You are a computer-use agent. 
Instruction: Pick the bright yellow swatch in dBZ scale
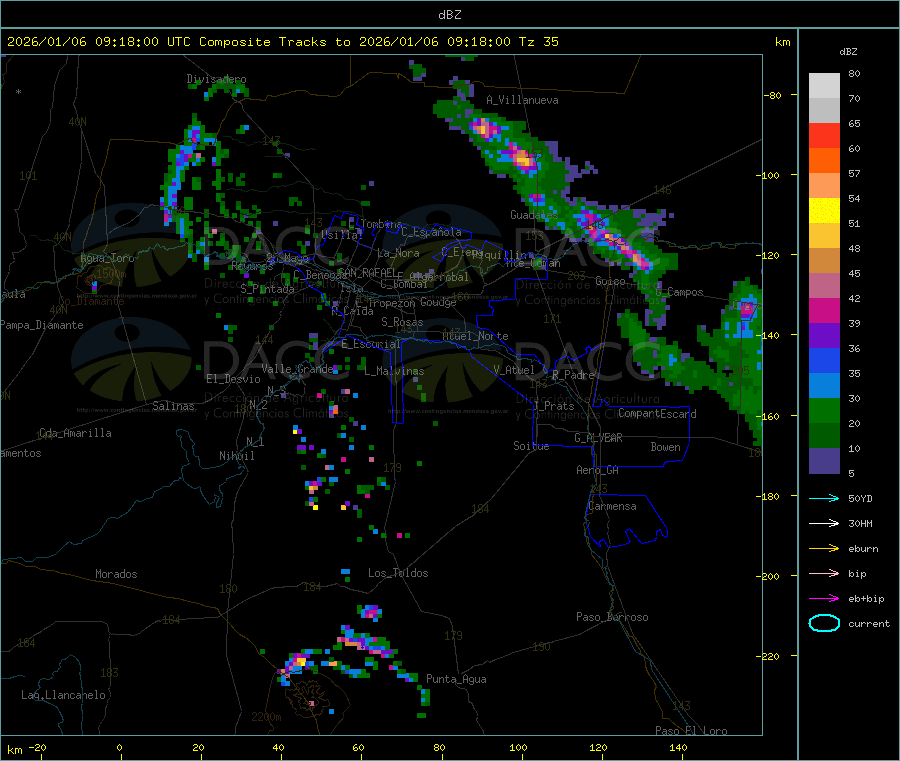[824, 211]
